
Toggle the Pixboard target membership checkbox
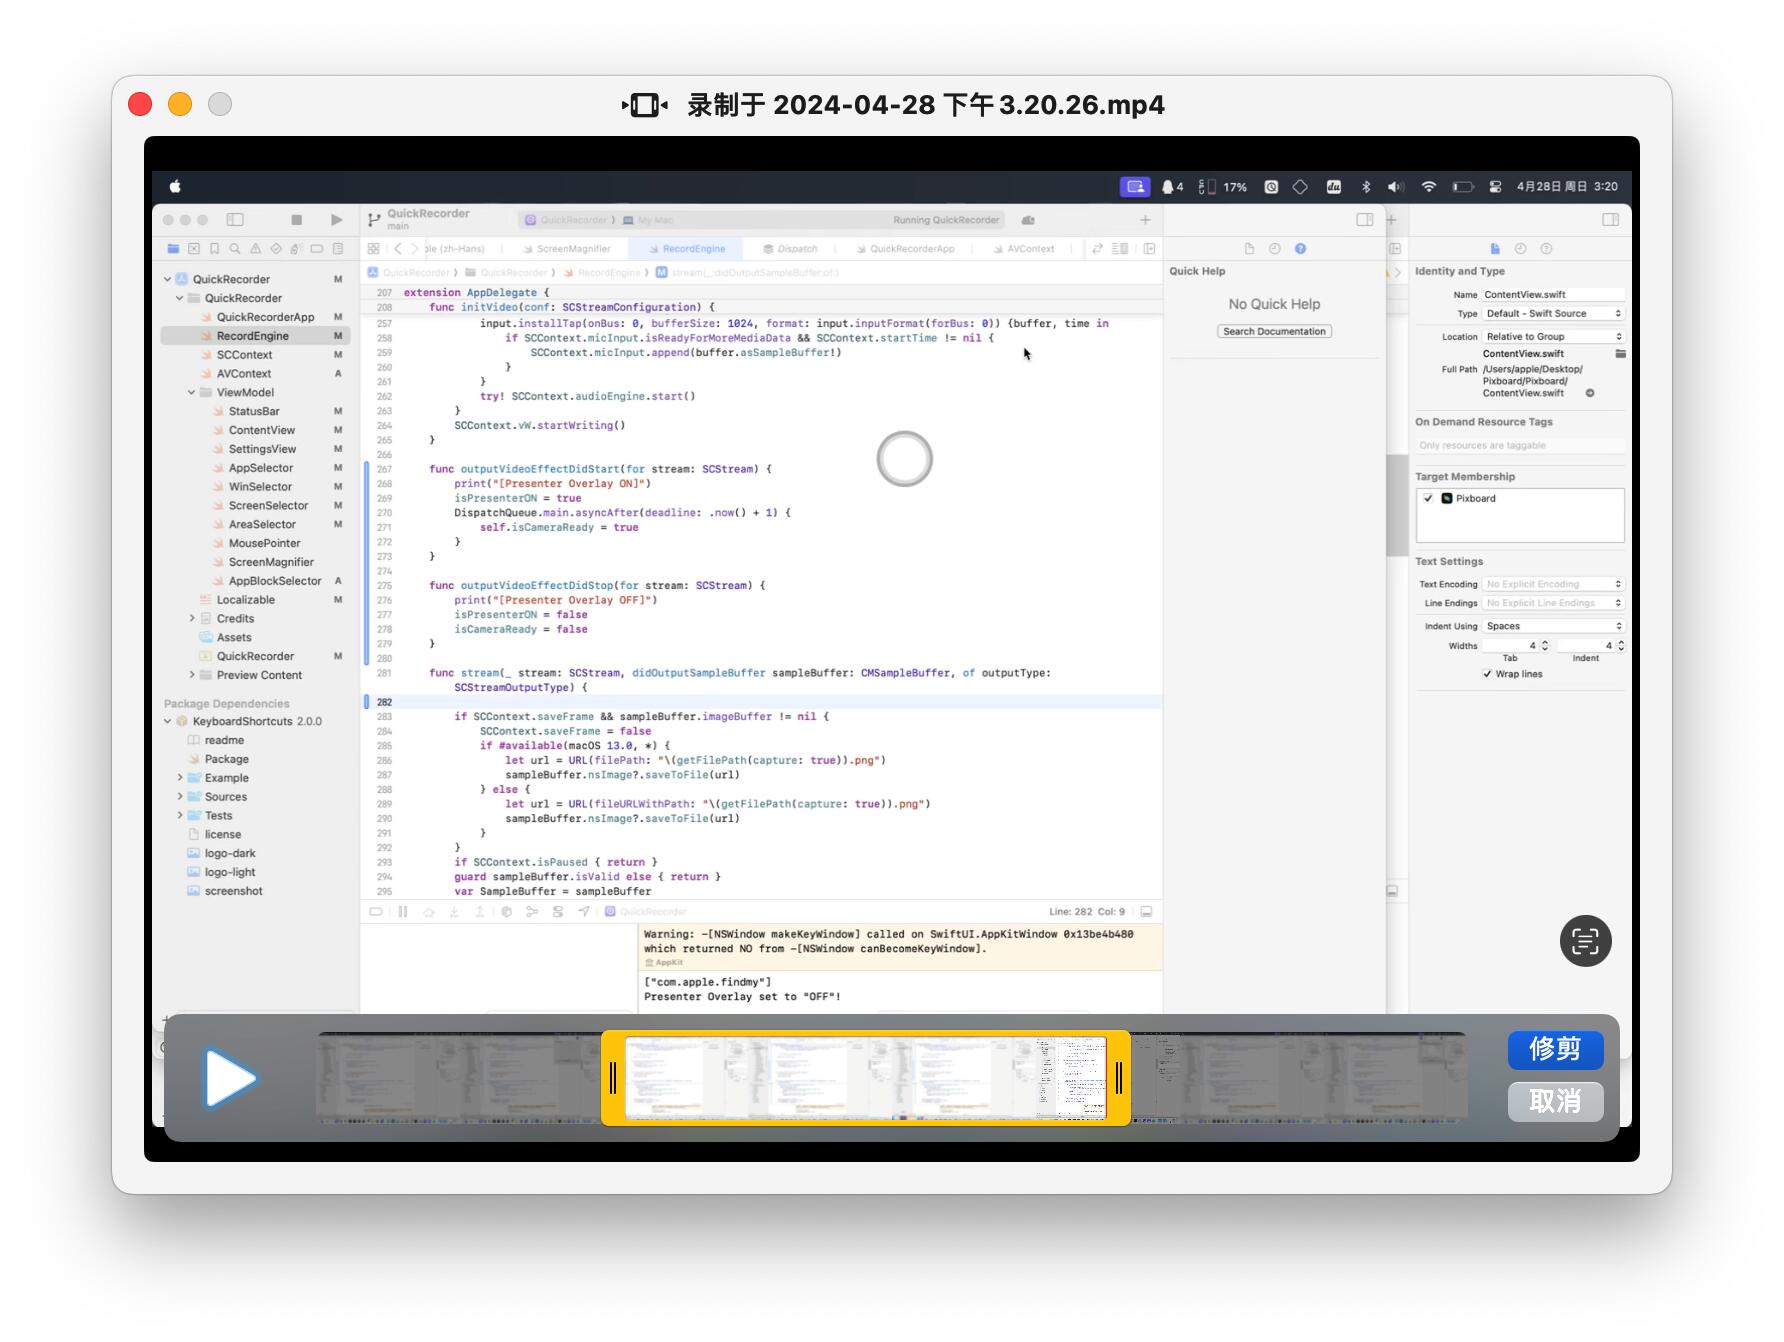[x=1428, y=498]
